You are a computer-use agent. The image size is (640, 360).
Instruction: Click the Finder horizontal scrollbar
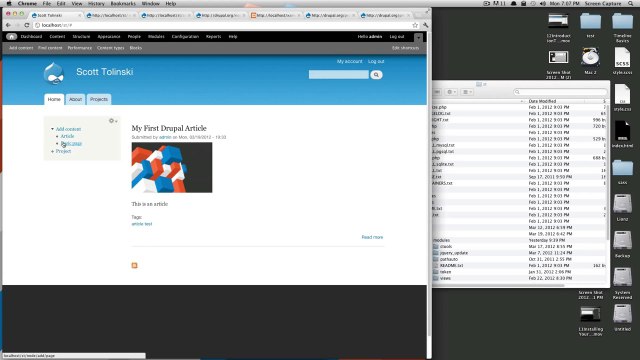click(498, 285)
